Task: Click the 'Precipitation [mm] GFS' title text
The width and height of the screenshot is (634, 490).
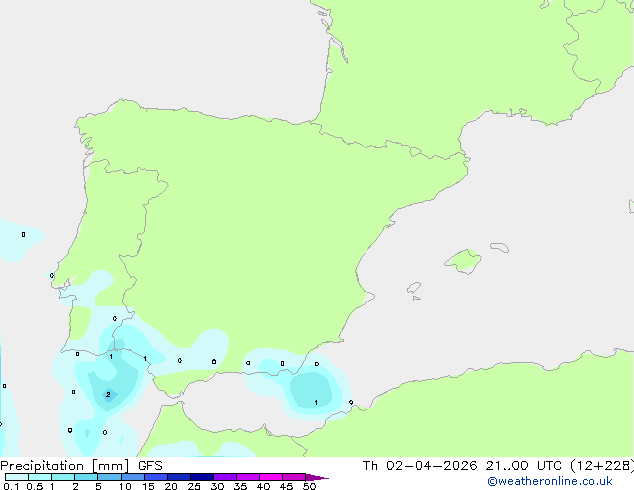Action: pyautogui.click(x=81, y=466)
